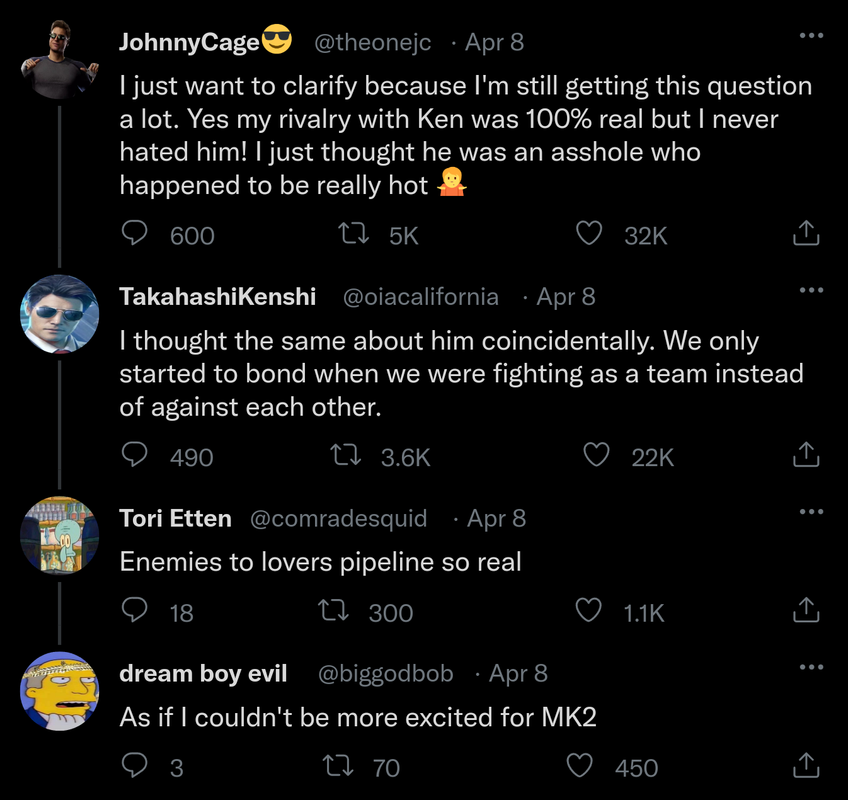Like TakahashiKenshi's tweet with 22K likes

coord(597,456)
